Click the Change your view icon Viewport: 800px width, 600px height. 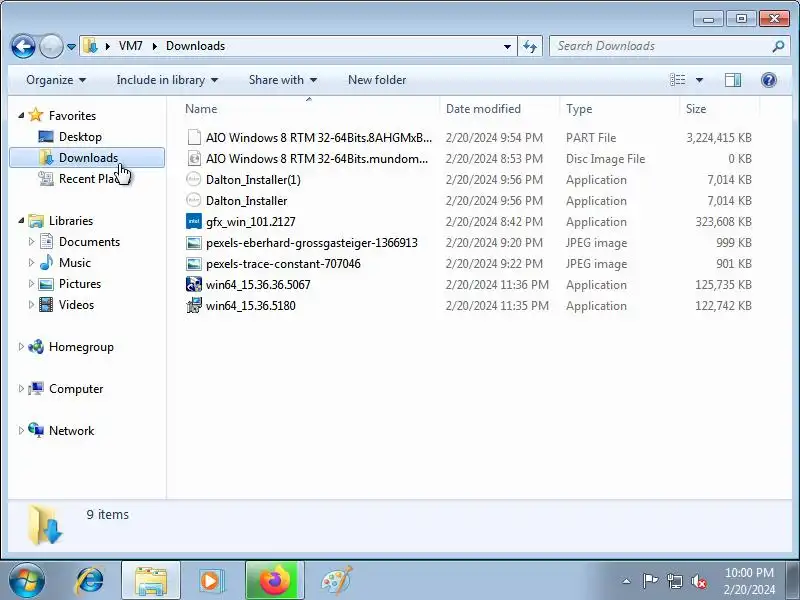[678, 80]
